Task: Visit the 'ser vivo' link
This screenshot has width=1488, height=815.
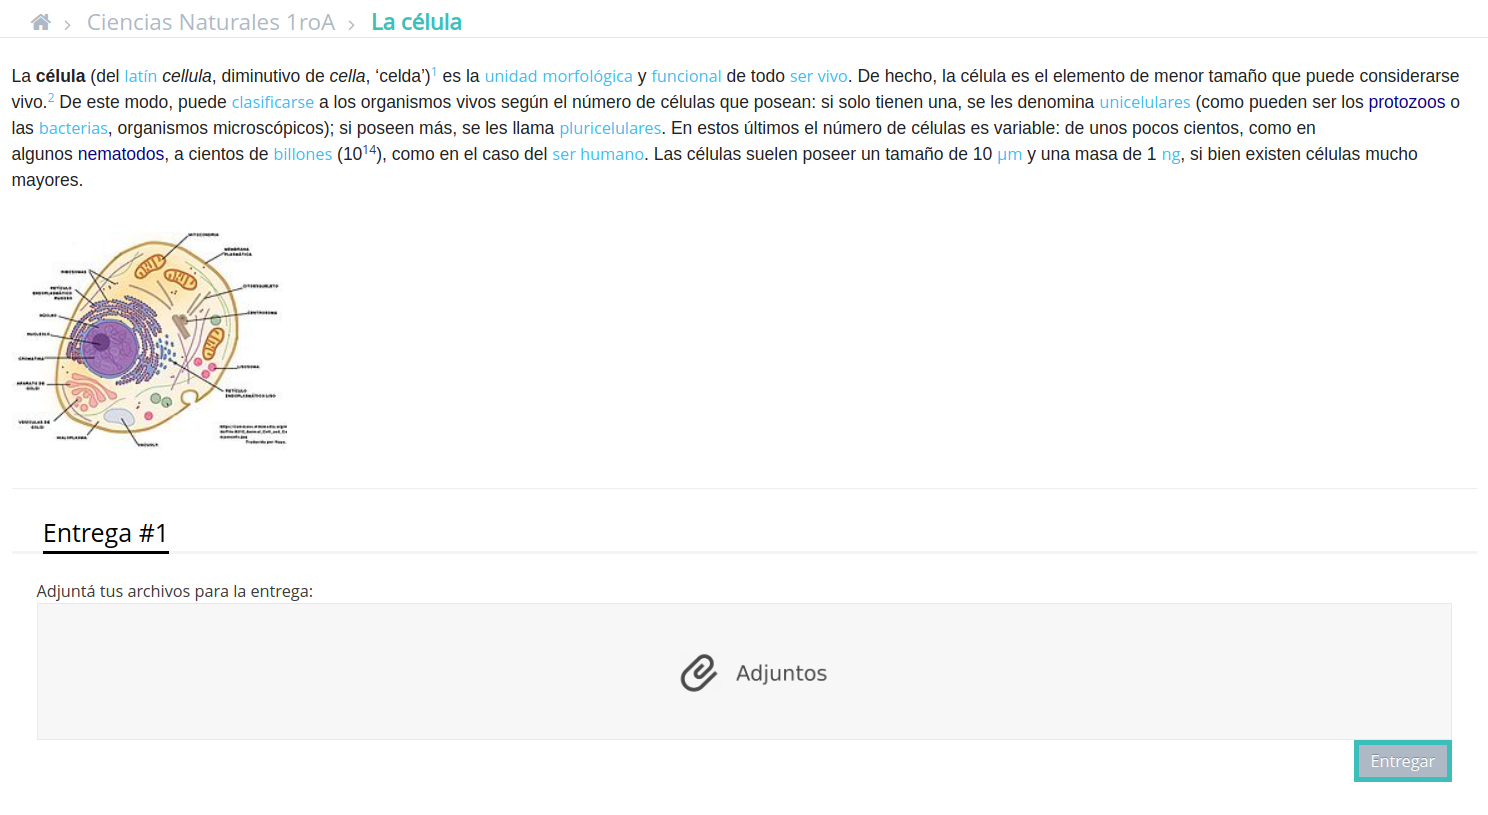Action: (818, 76)
